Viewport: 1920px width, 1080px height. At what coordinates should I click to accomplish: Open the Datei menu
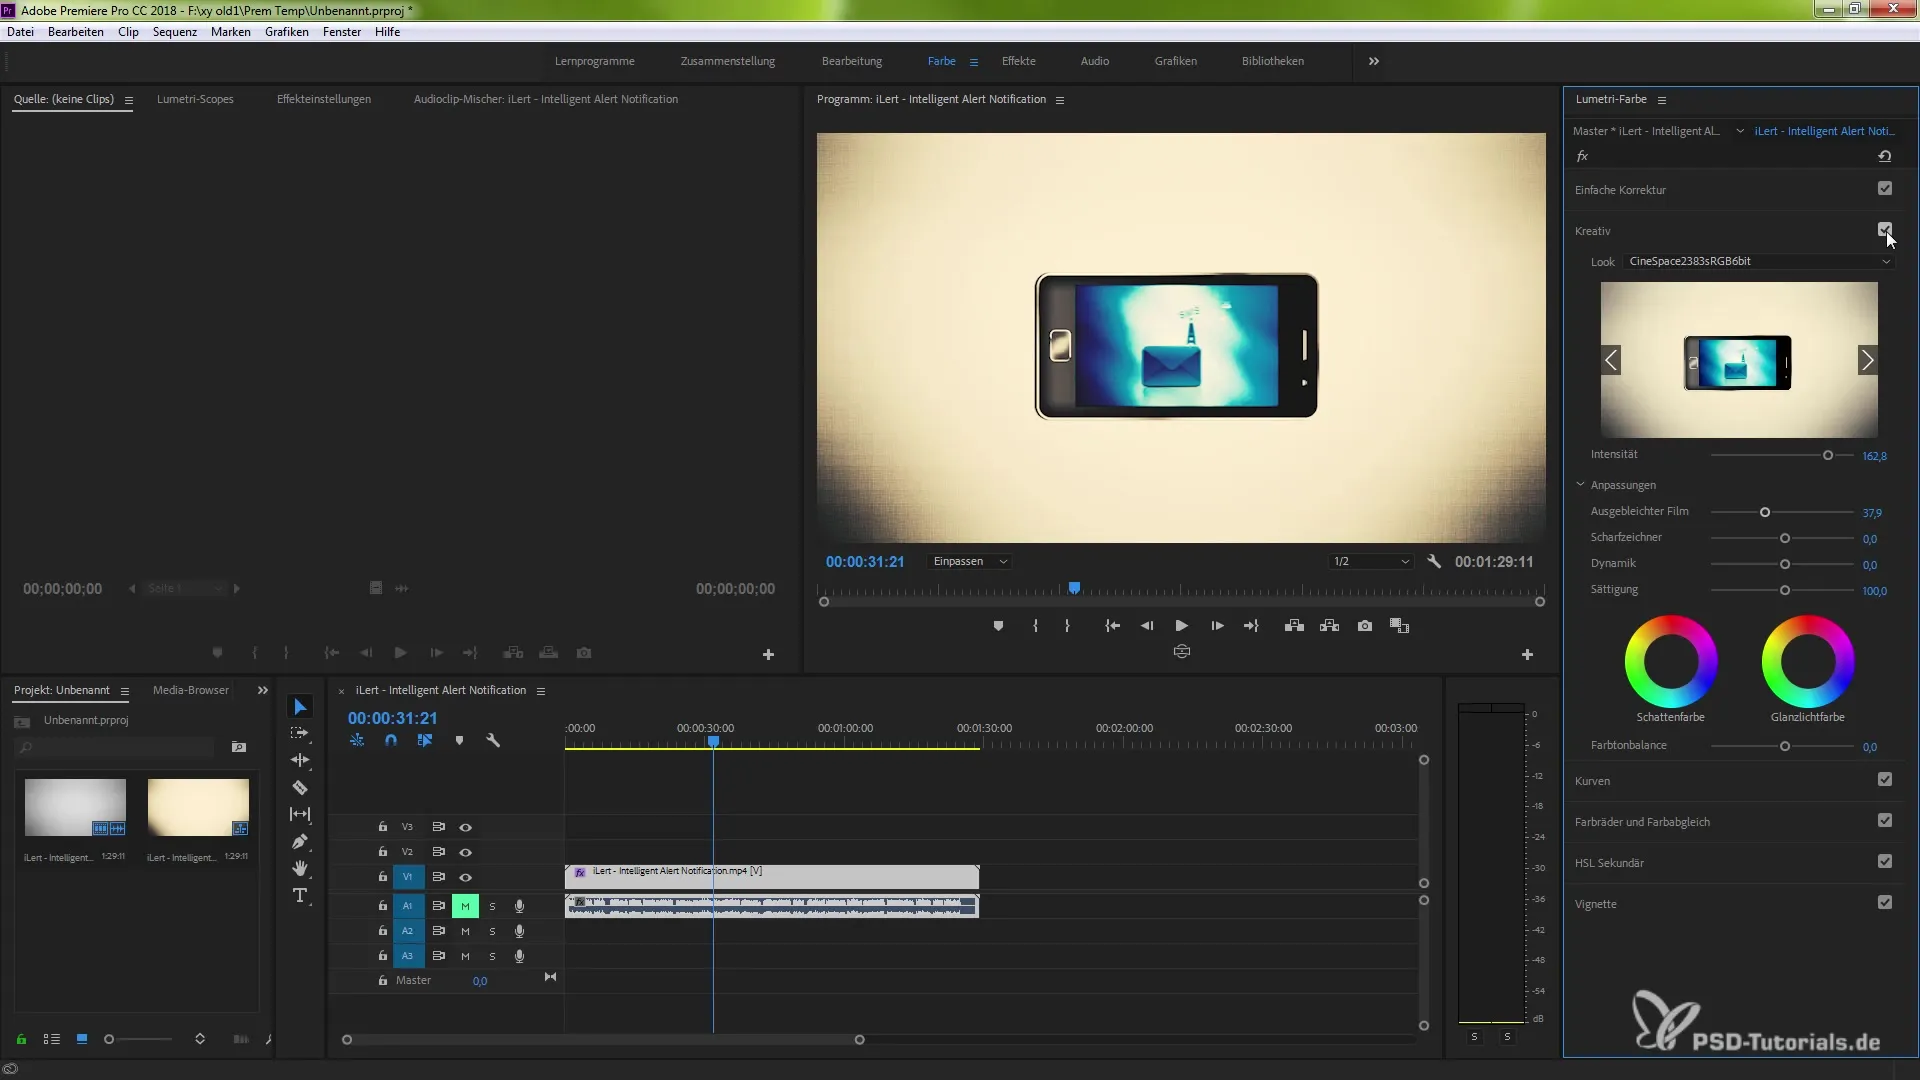coord(20,32)
